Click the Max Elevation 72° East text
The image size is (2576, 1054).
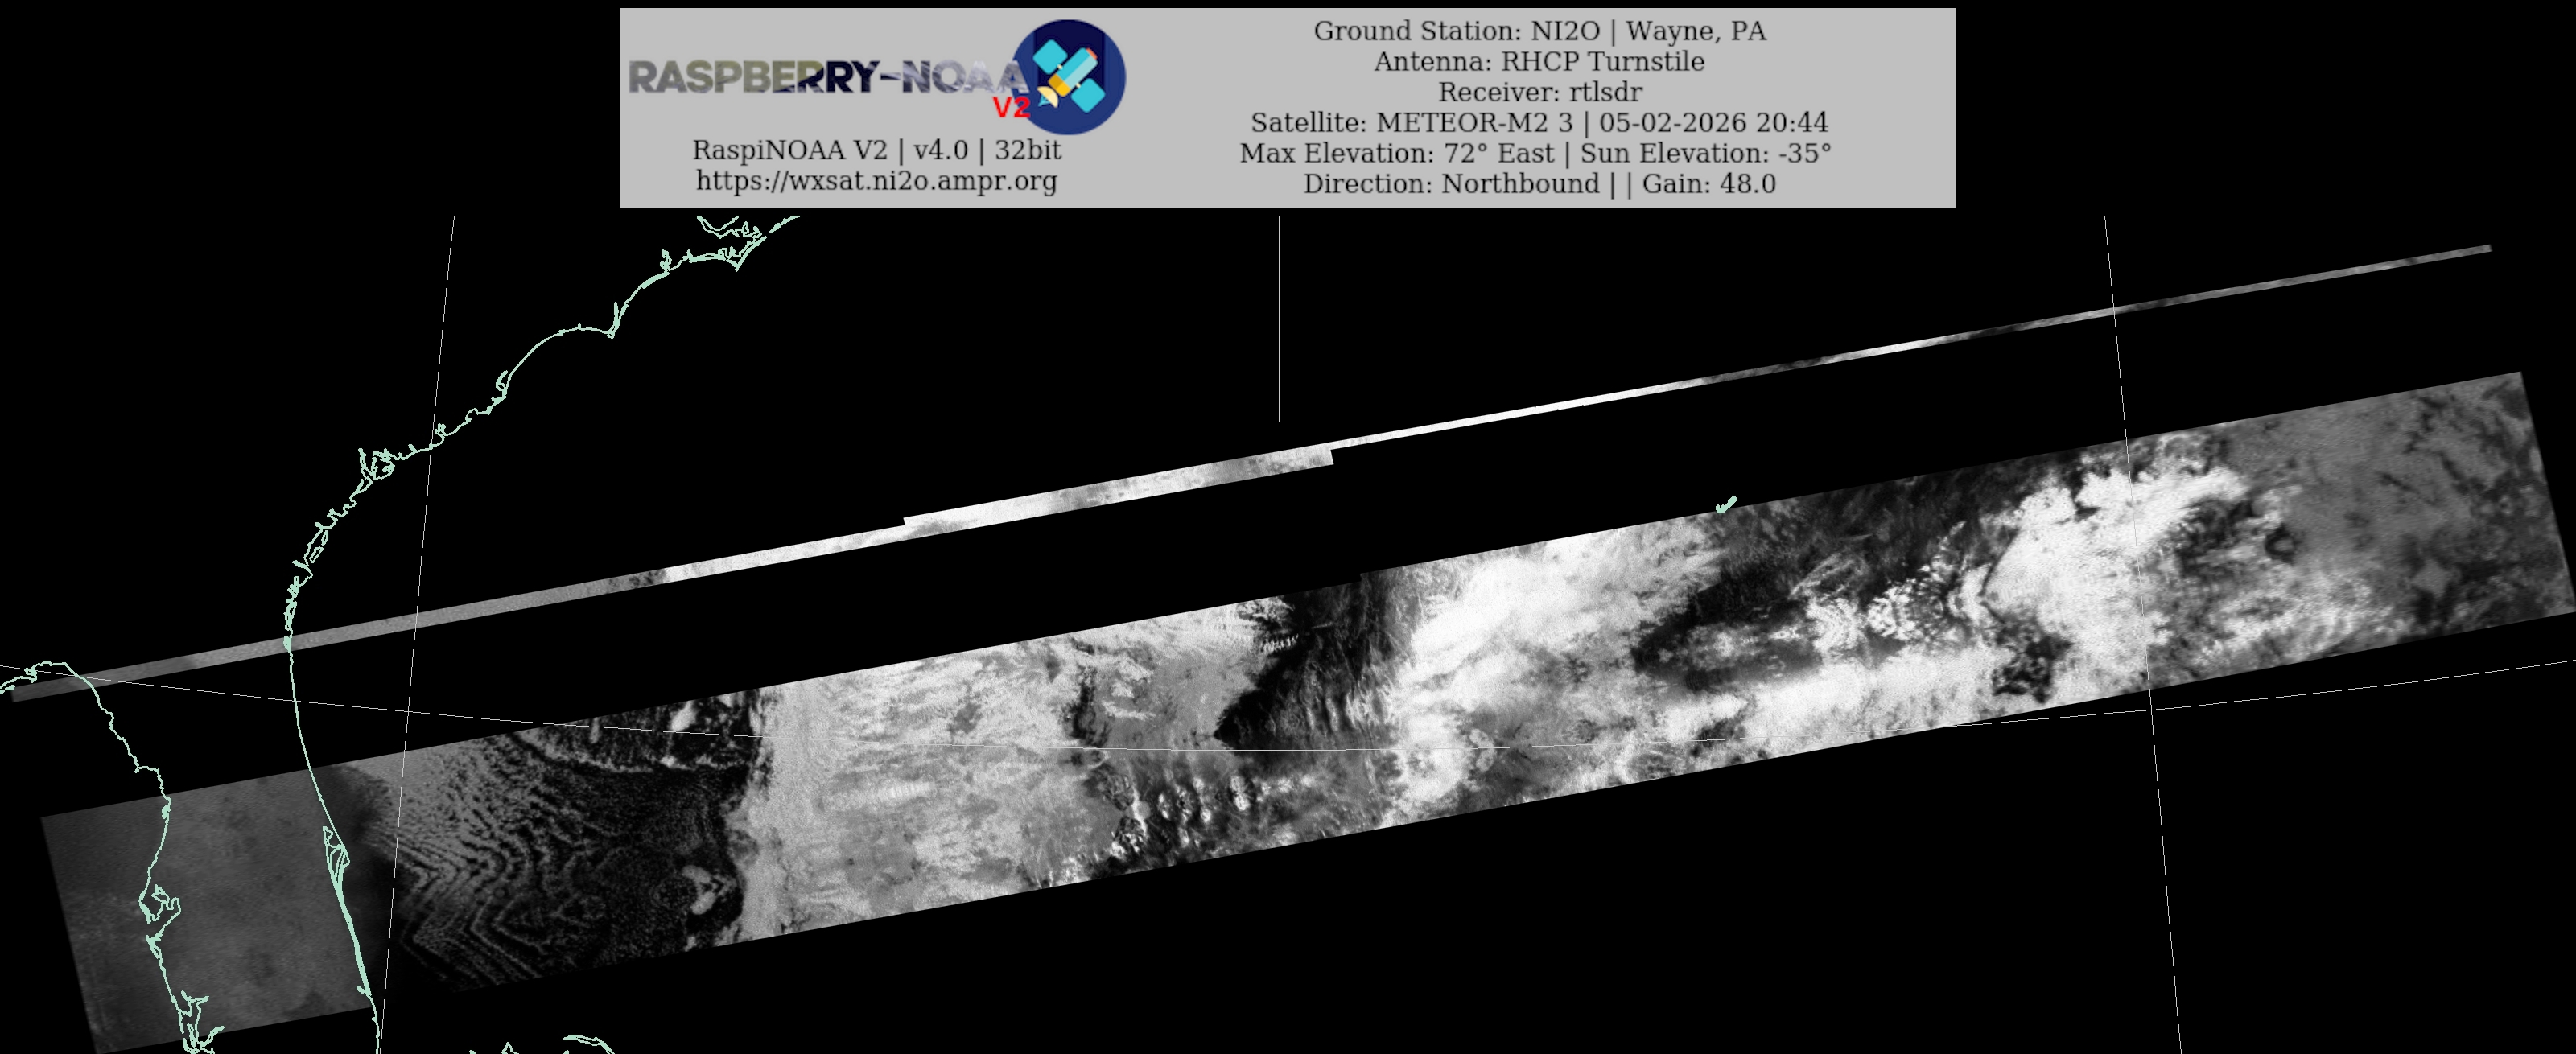(1396, 154)
